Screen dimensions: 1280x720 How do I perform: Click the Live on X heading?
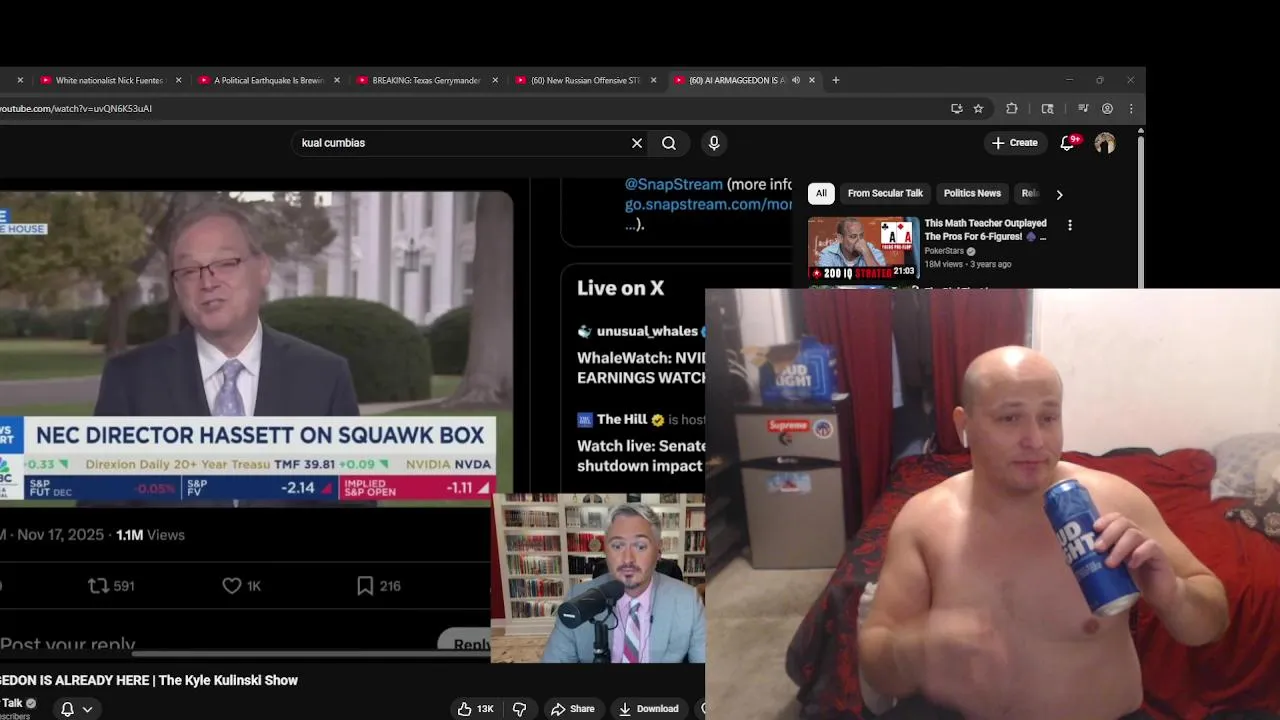(620, 288)
